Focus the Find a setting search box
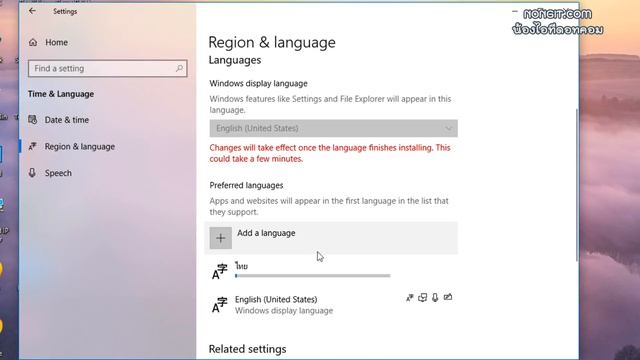Image resolution: width=640 pixels, height=360 pixels. pyautogui.click(x=108, y=68)
